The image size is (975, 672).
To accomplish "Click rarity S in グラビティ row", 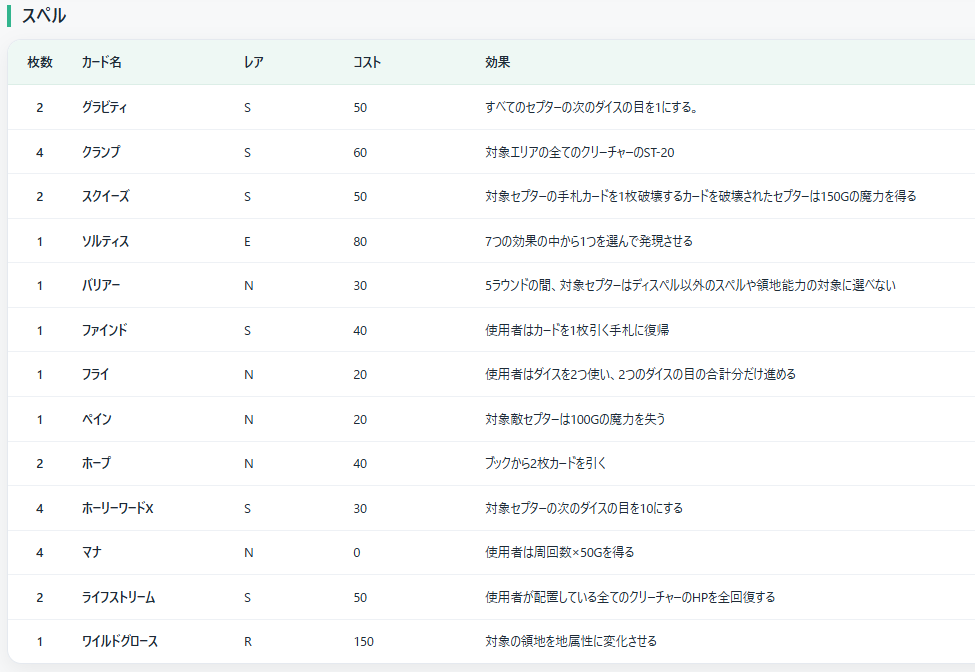I will (247, 108).
